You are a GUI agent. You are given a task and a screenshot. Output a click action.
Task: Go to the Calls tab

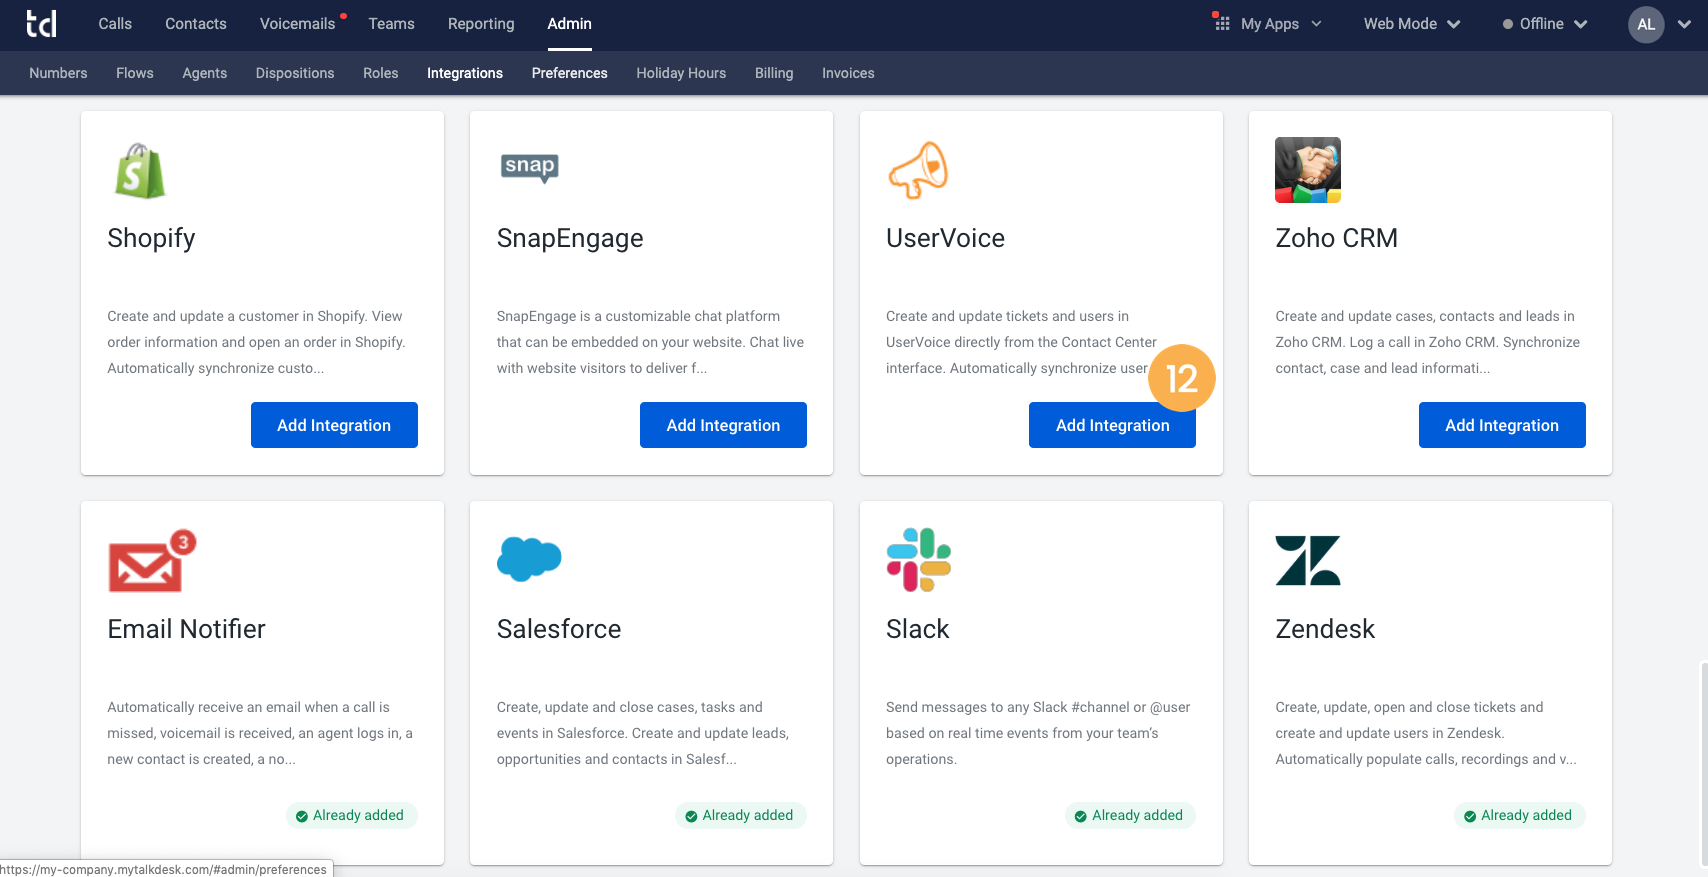coord(115,24)
